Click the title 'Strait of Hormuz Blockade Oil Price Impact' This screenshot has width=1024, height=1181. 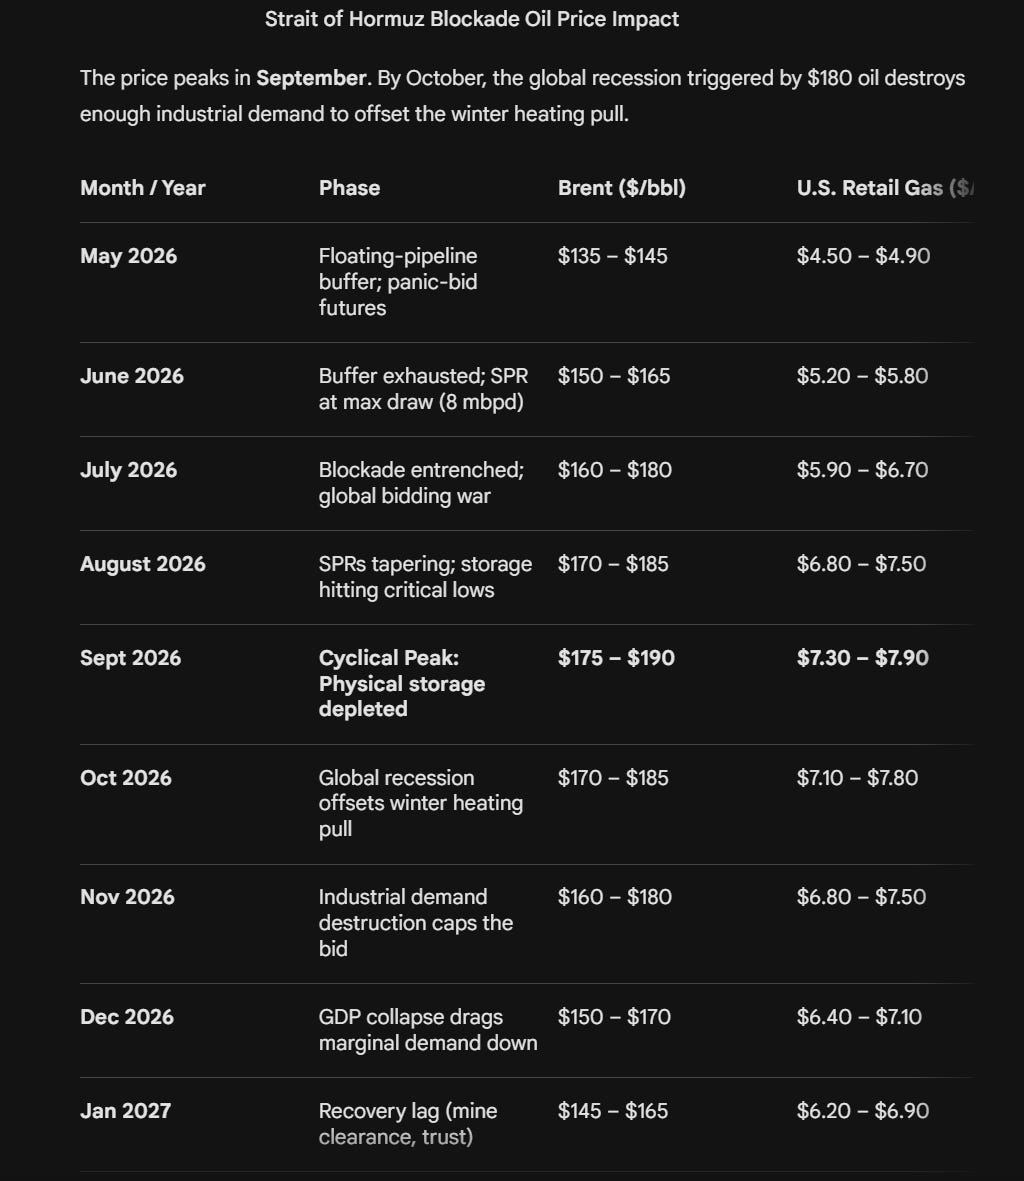pos(472,19)
